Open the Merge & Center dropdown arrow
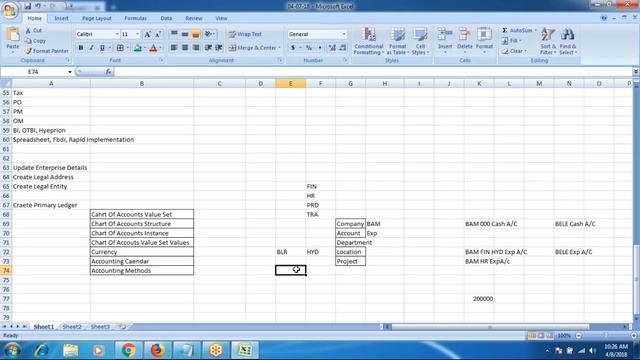Screen dimensions: 640x360 coord(280,48)
